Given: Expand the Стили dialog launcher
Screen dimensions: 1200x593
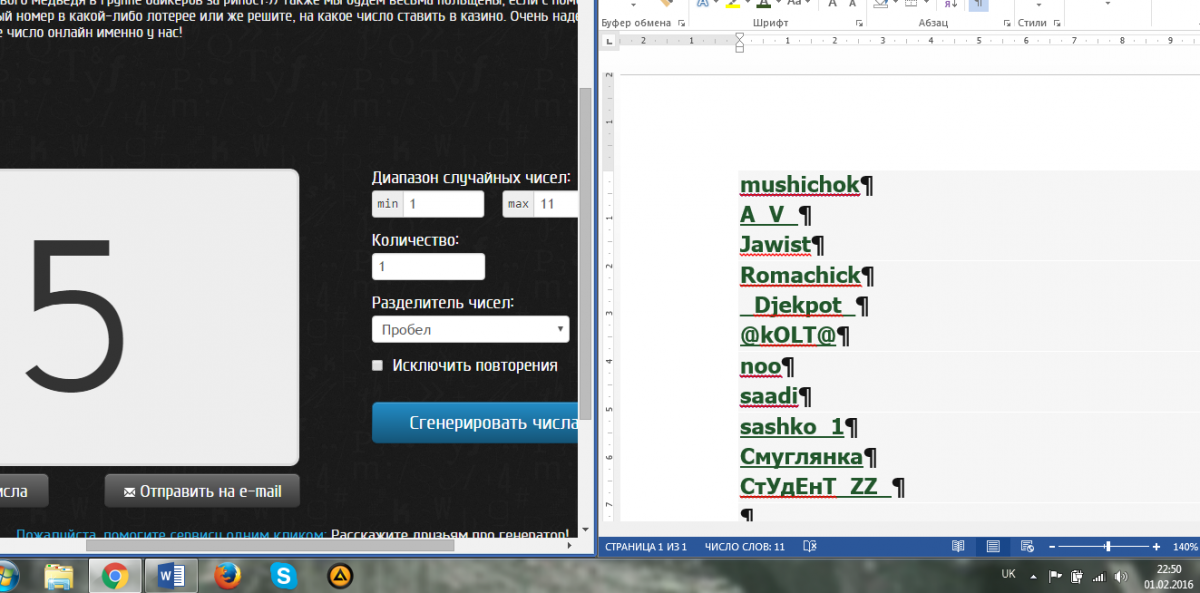Looking at the screenshot, I should [1056, 23].
